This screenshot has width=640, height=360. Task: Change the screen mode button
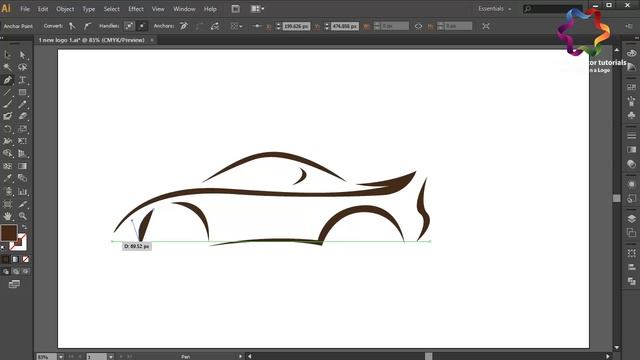tap(14, 284)
